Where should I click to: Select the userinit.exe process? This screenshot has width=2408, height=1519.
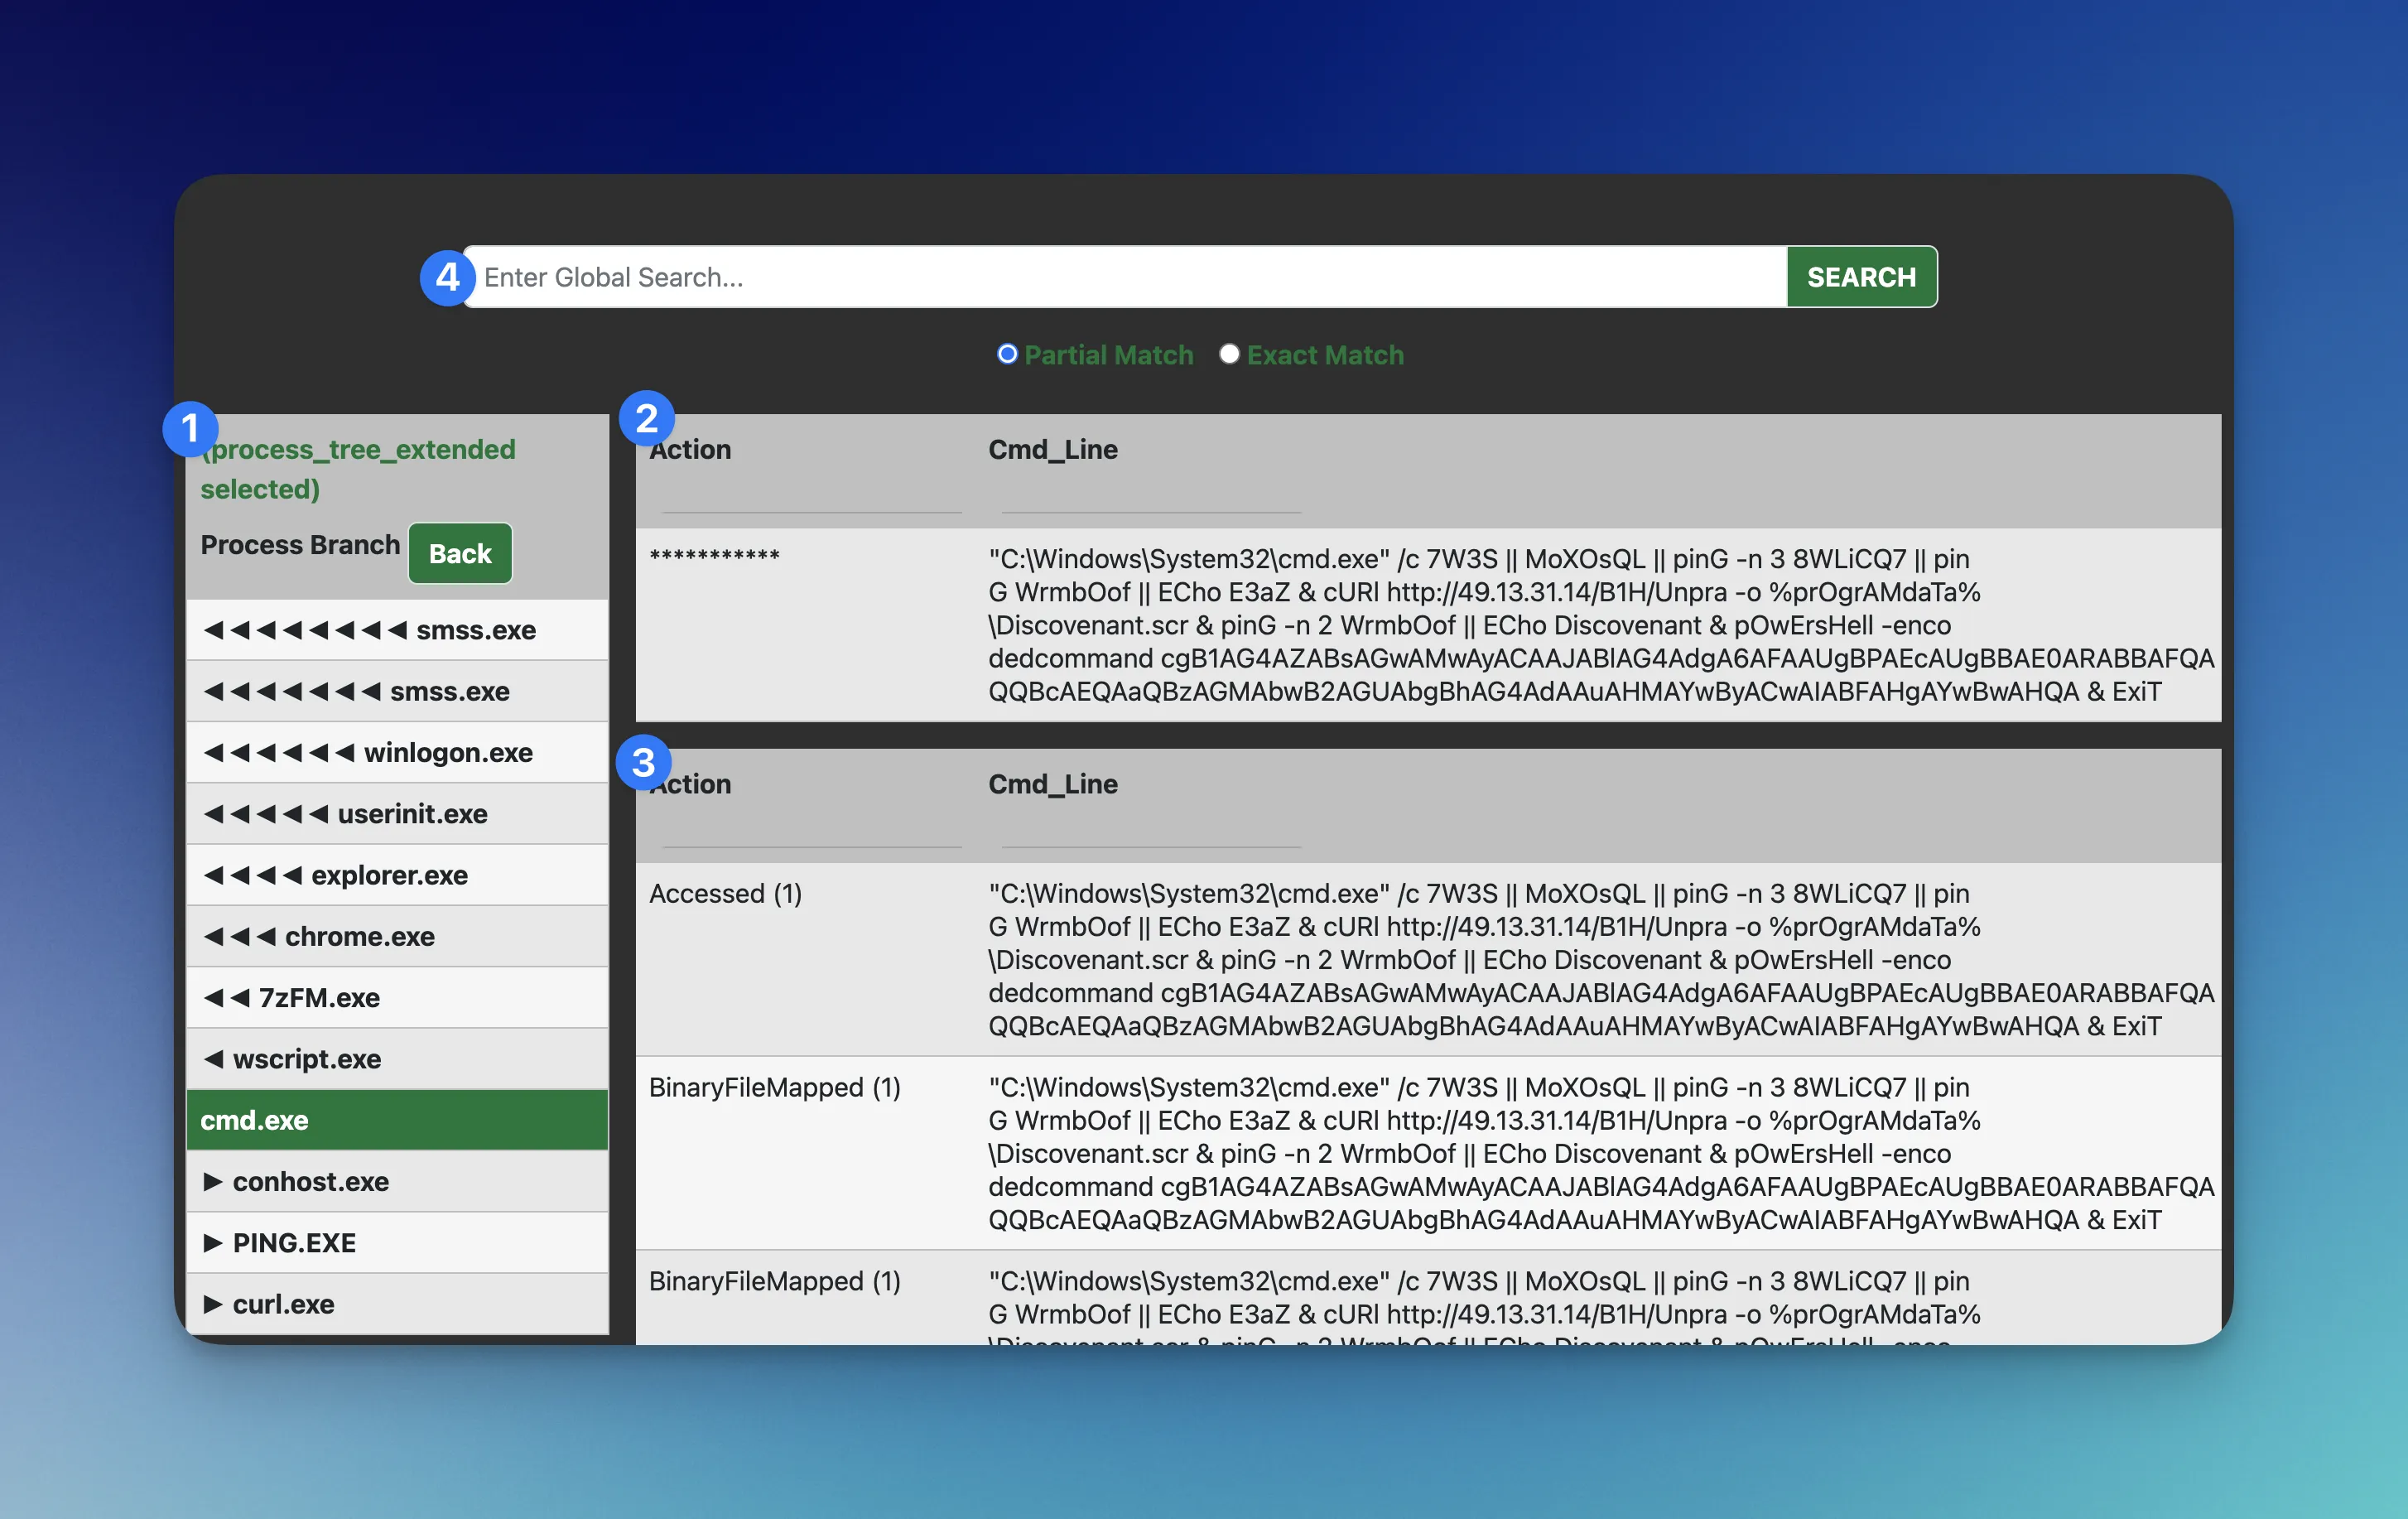point(397,814)
